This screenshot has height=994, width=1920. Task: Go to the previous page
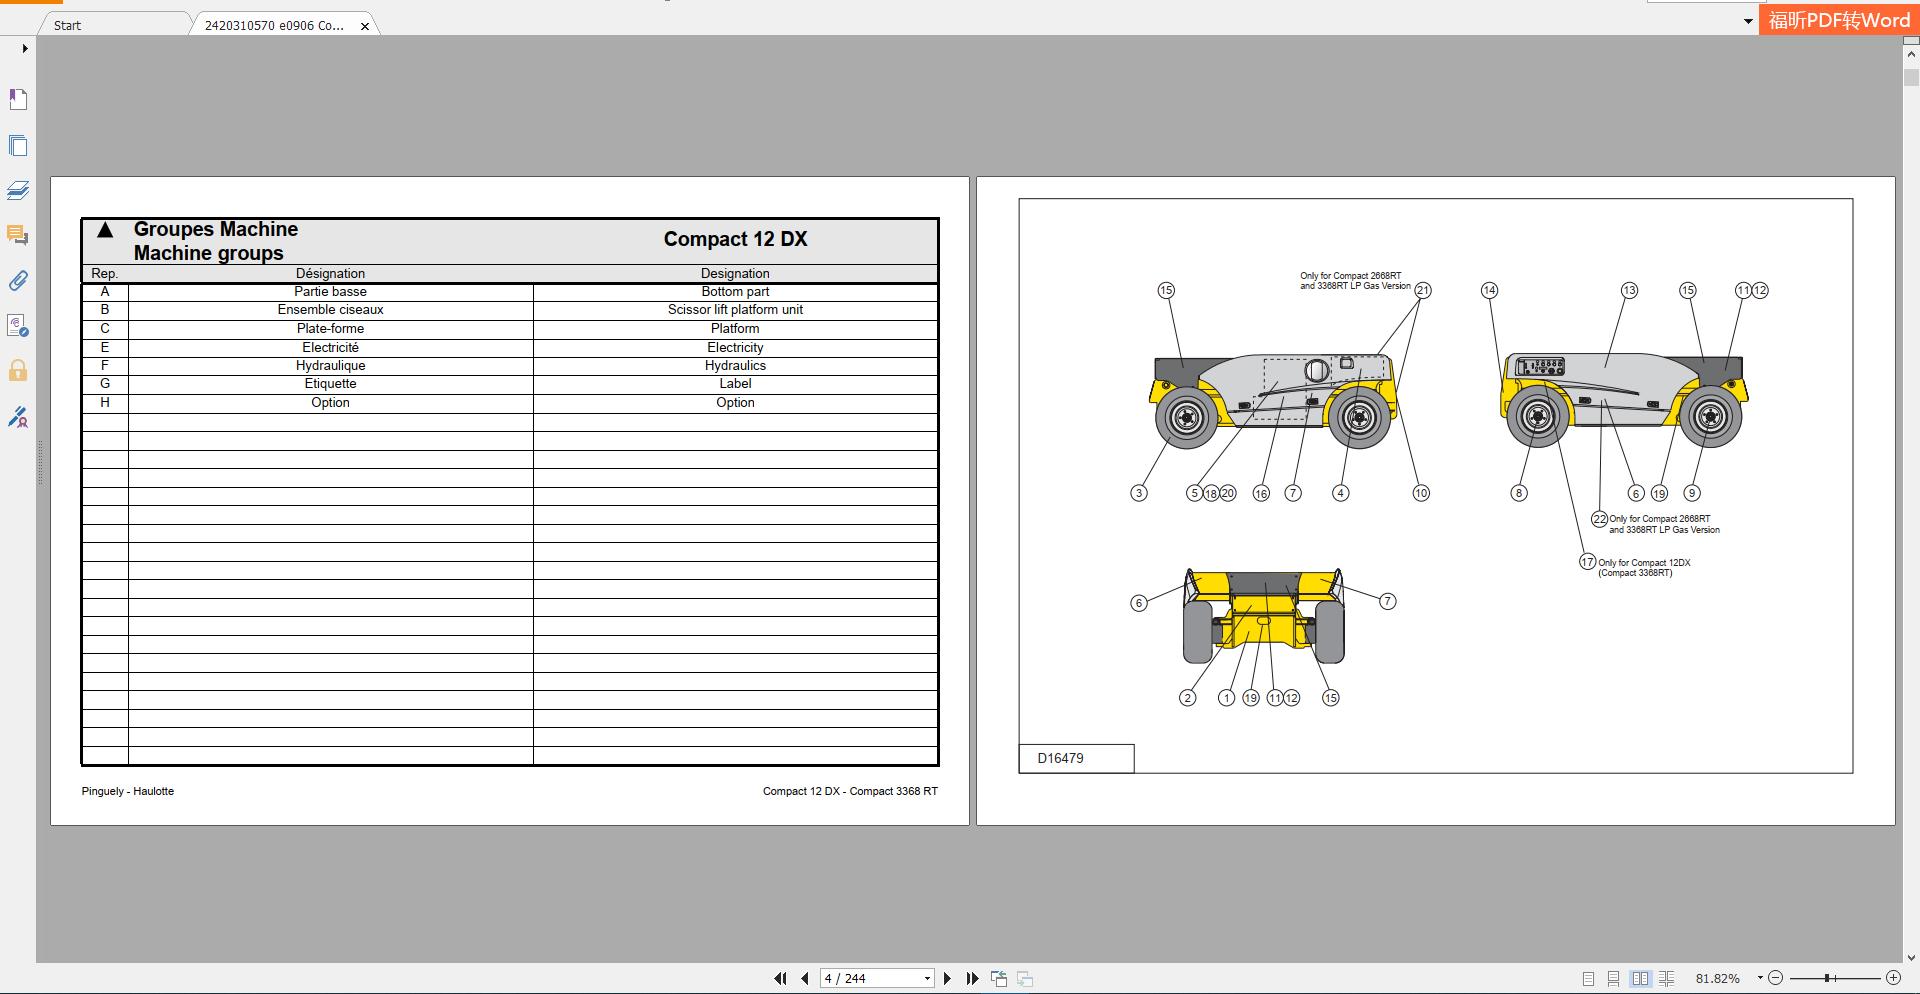click(x=805, y=978)
